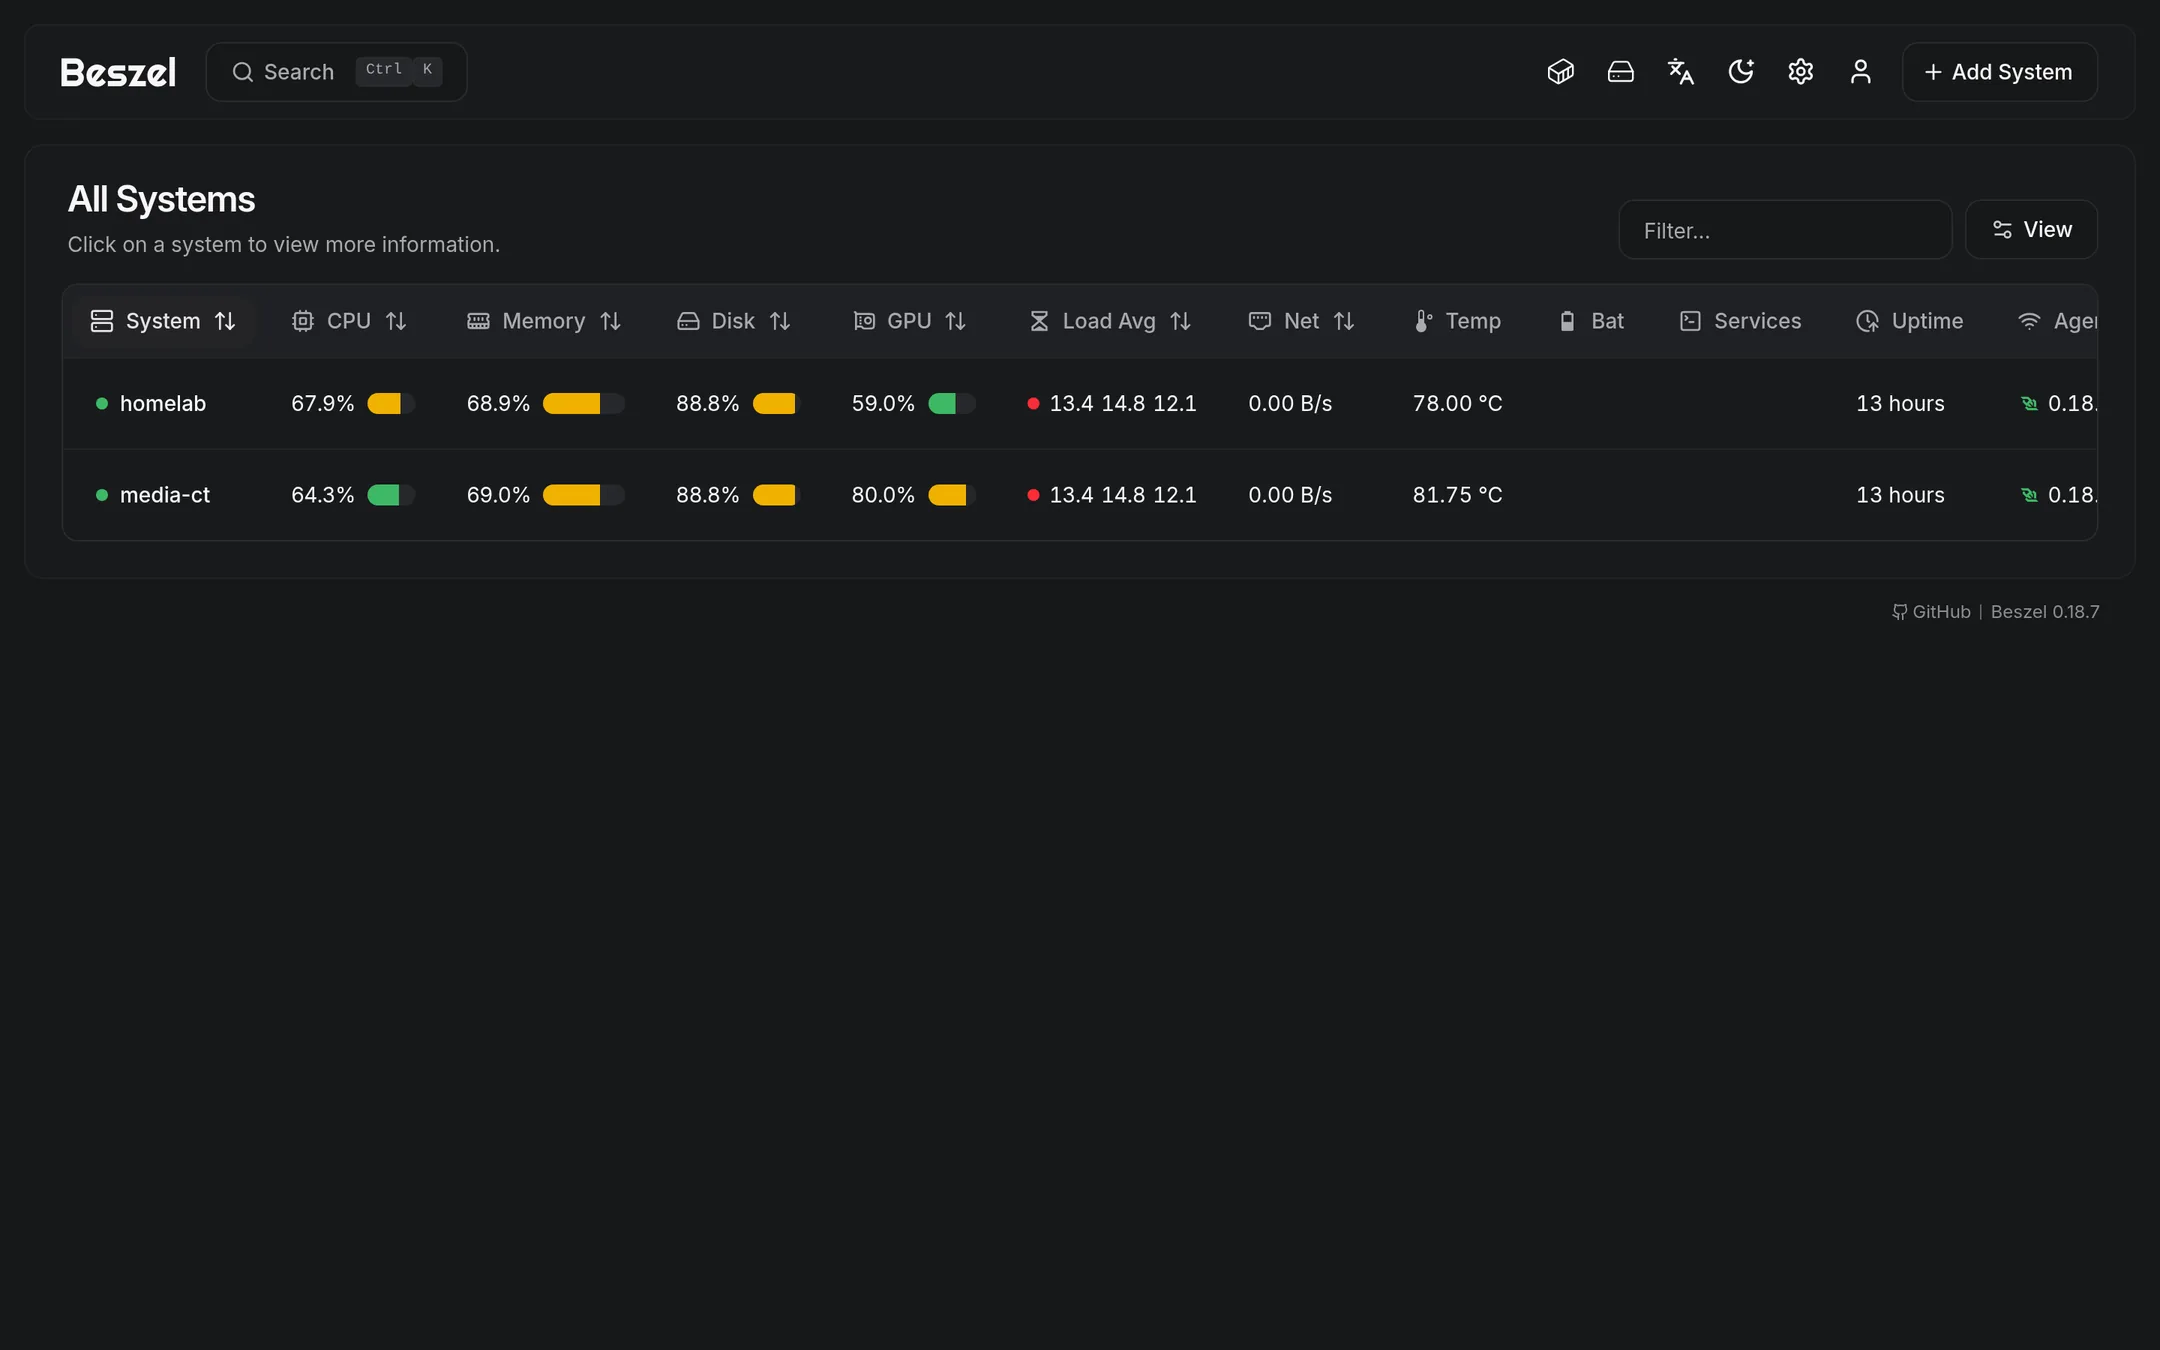Toggle dark/light theme moon icon
Viewport: 2160px width, 1350px height.
point(1740,72)
